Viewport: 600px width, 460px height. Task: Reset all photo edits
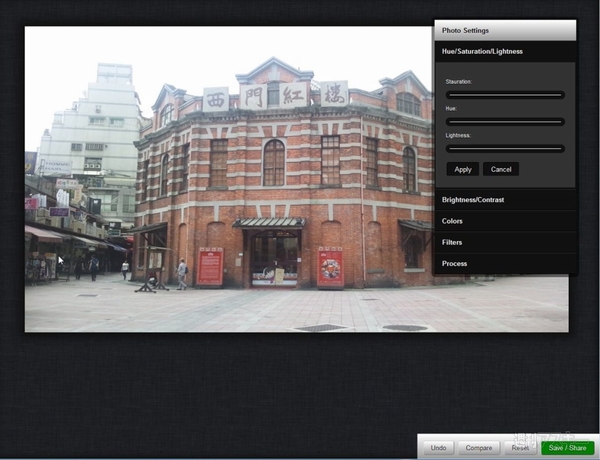(x=520, y=448)
